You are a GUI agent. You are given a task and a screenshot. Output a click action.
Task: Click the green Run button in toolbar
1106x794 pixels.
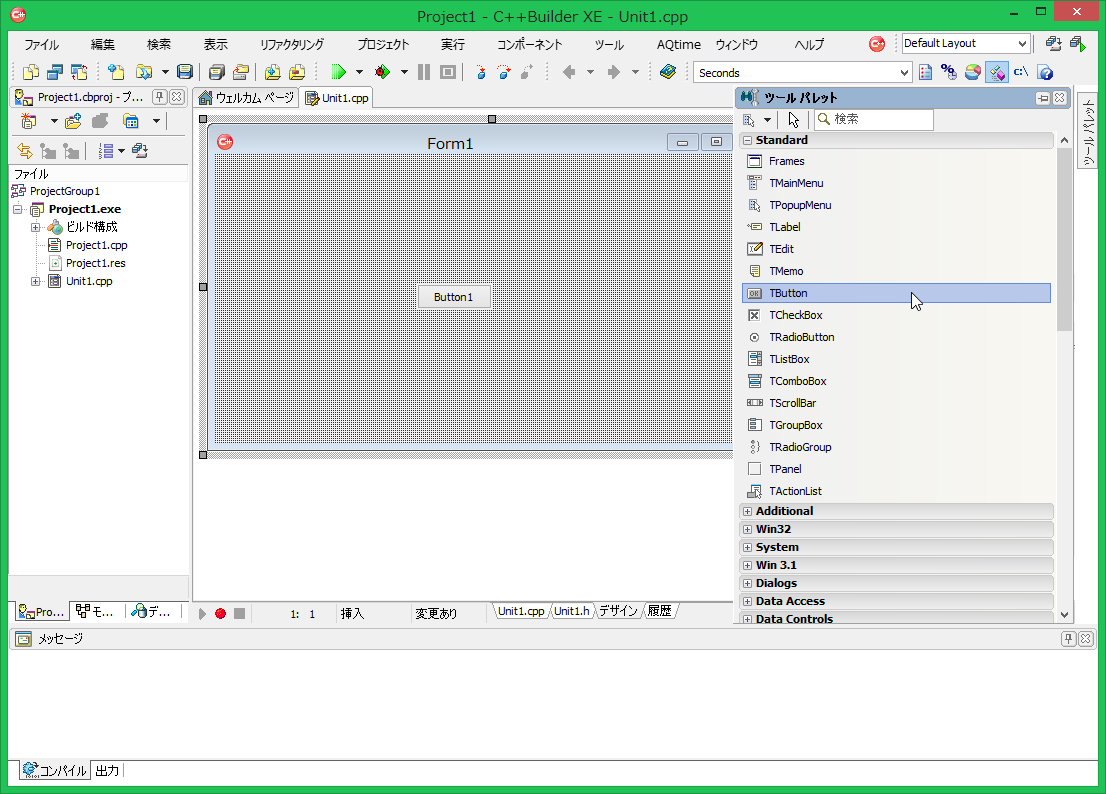point(338,72)
